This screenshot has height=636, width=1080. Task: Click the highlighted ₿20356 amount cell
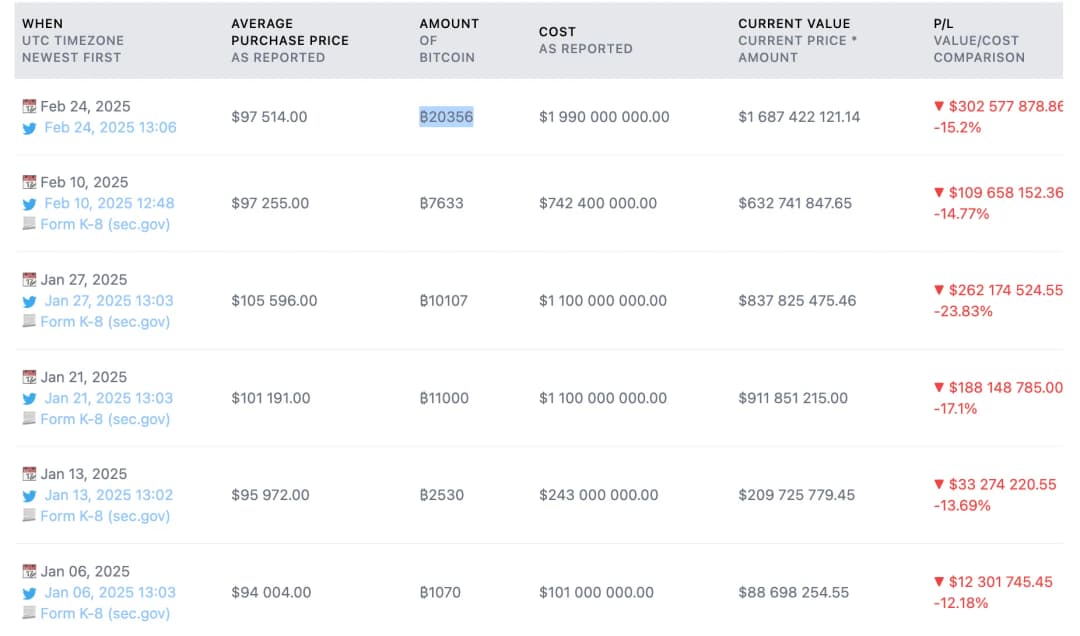point(446,117)
